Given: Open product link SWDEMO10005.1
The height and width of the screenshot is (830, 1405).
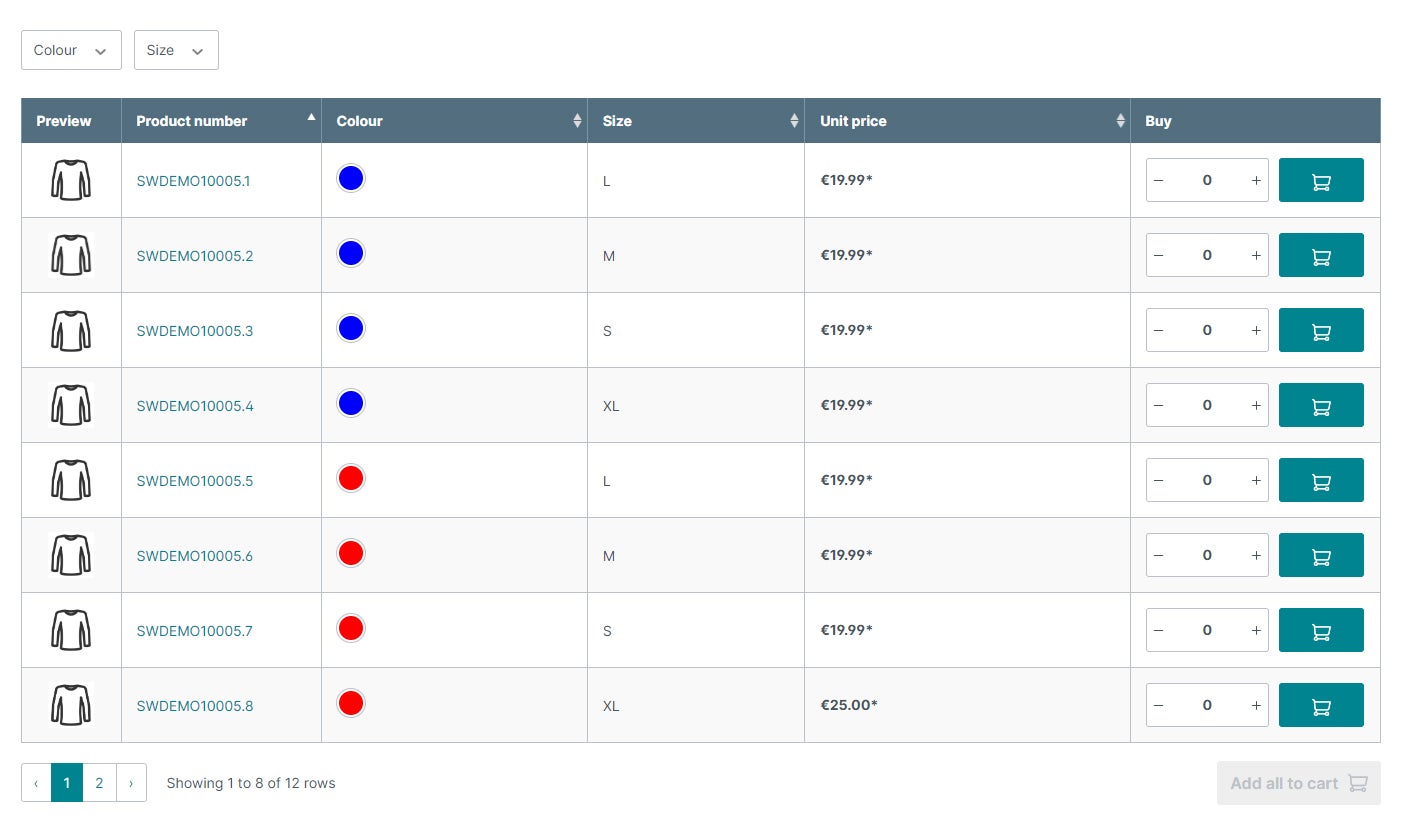Looking at the screenshot, I should [x=193, y=181].
